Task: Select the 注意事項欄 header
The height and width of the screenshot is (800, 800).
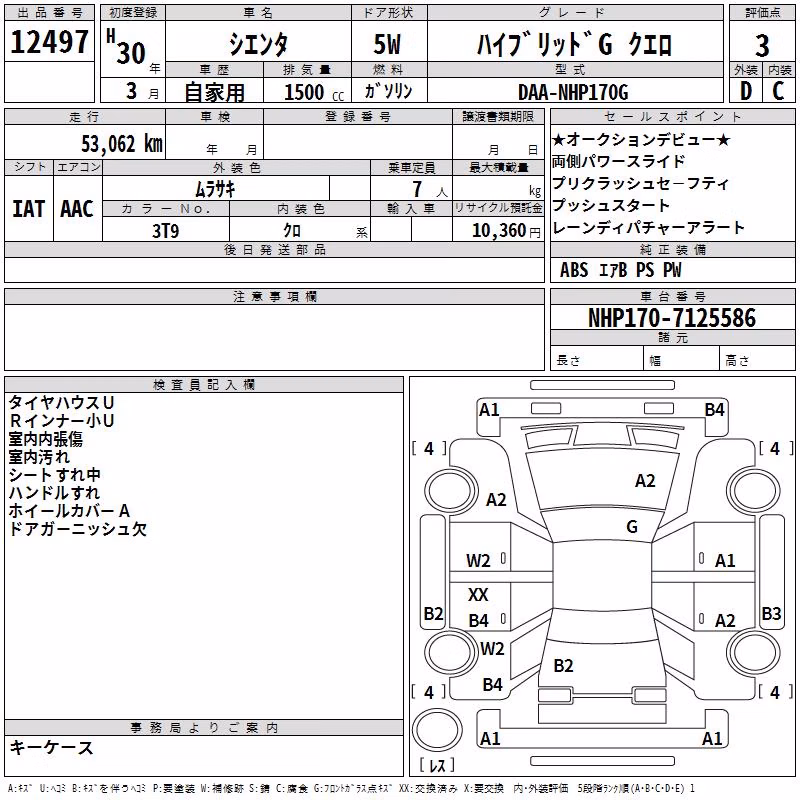Action: pos(274,296)
